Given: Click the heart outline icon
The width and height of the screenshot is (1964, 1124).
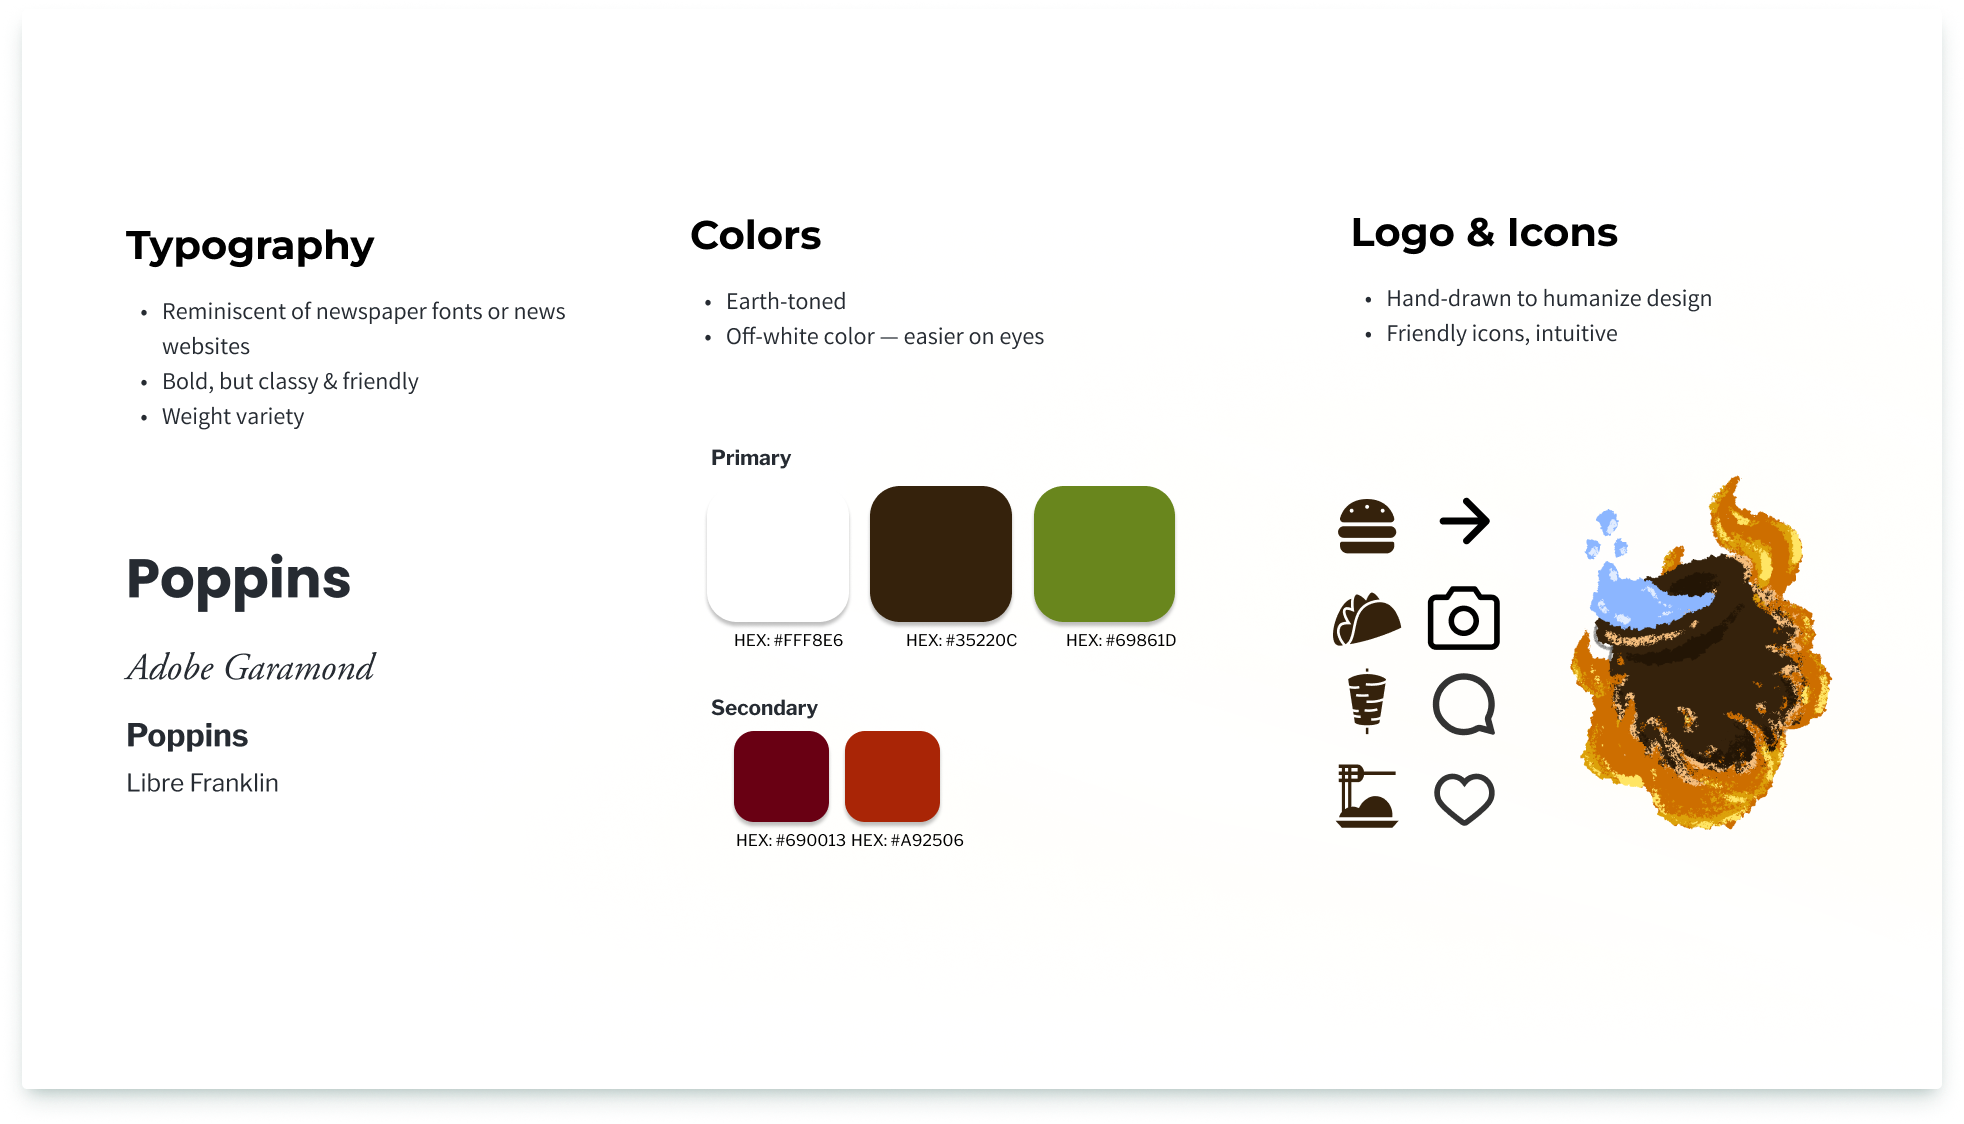Looking at the screenshot, I should pos(1463,799).
